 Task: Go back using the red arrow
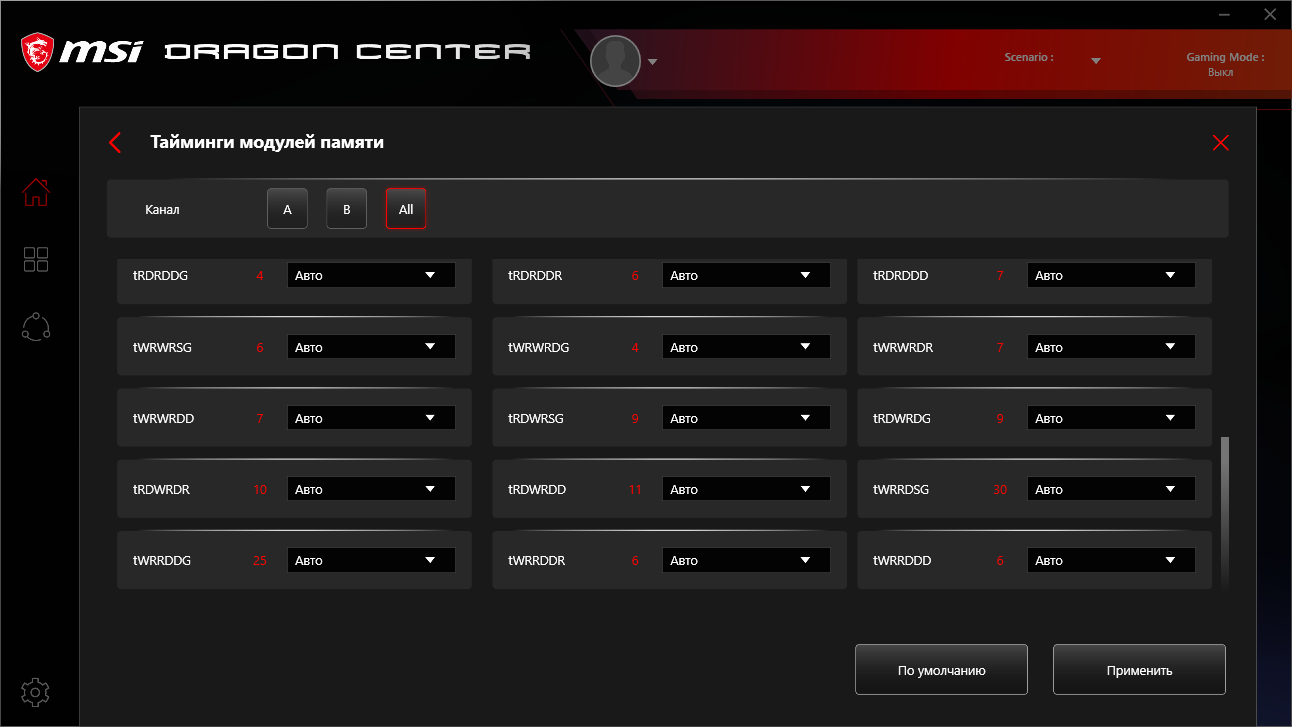115,143
